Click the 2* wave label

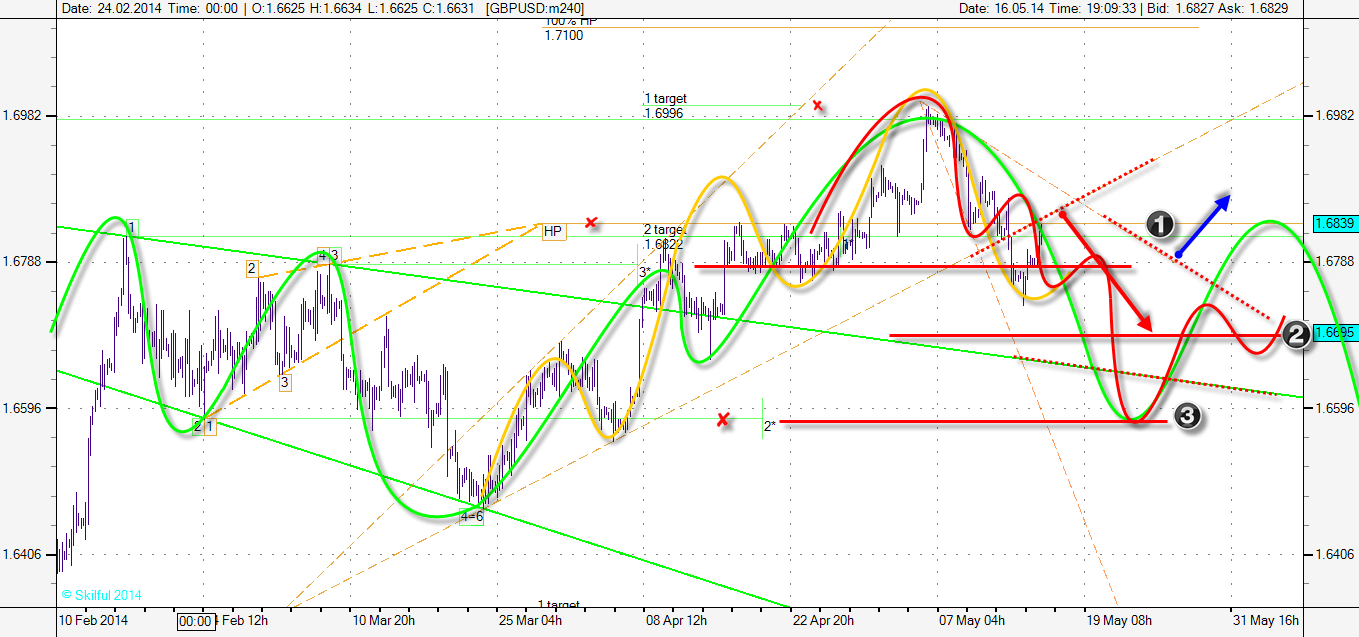pyautogui.click(x=769, y=426)
